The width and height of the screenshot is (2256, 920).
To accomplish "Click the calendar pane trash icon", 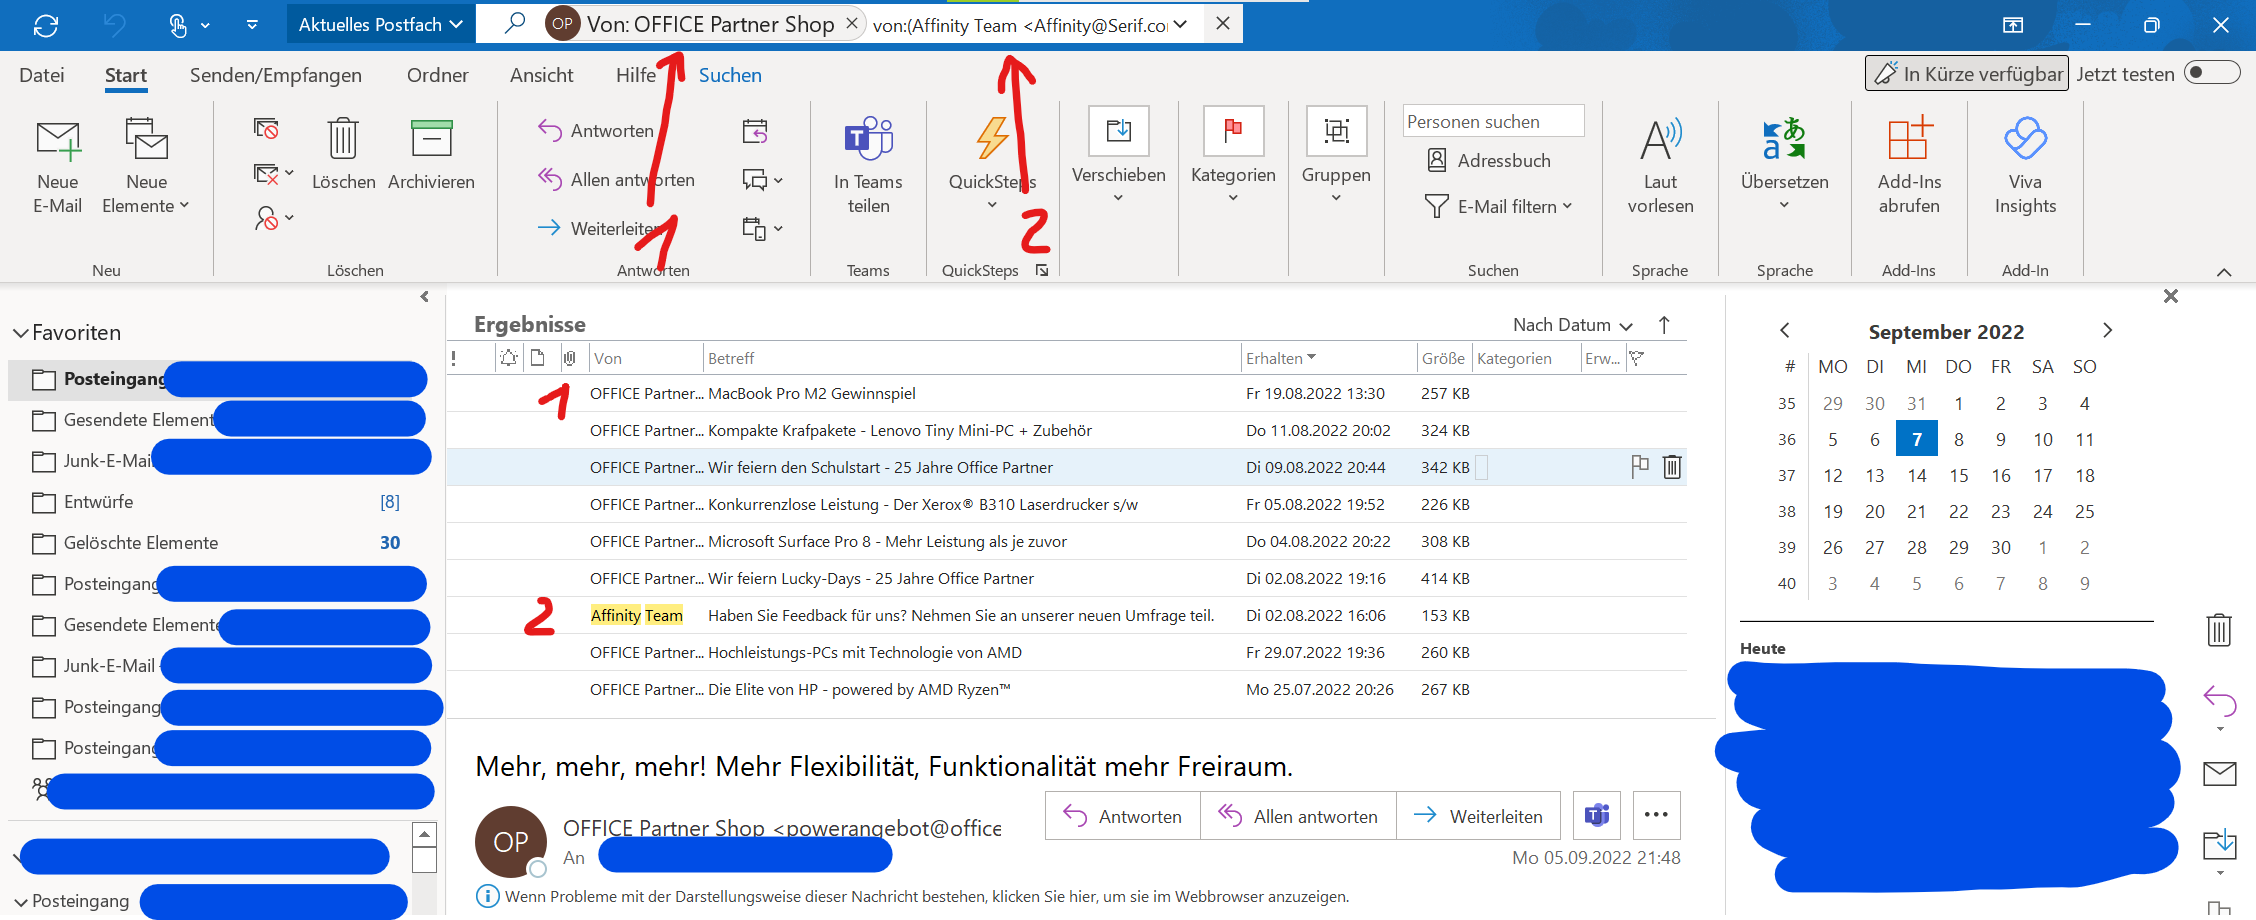I will [2219, 630].
